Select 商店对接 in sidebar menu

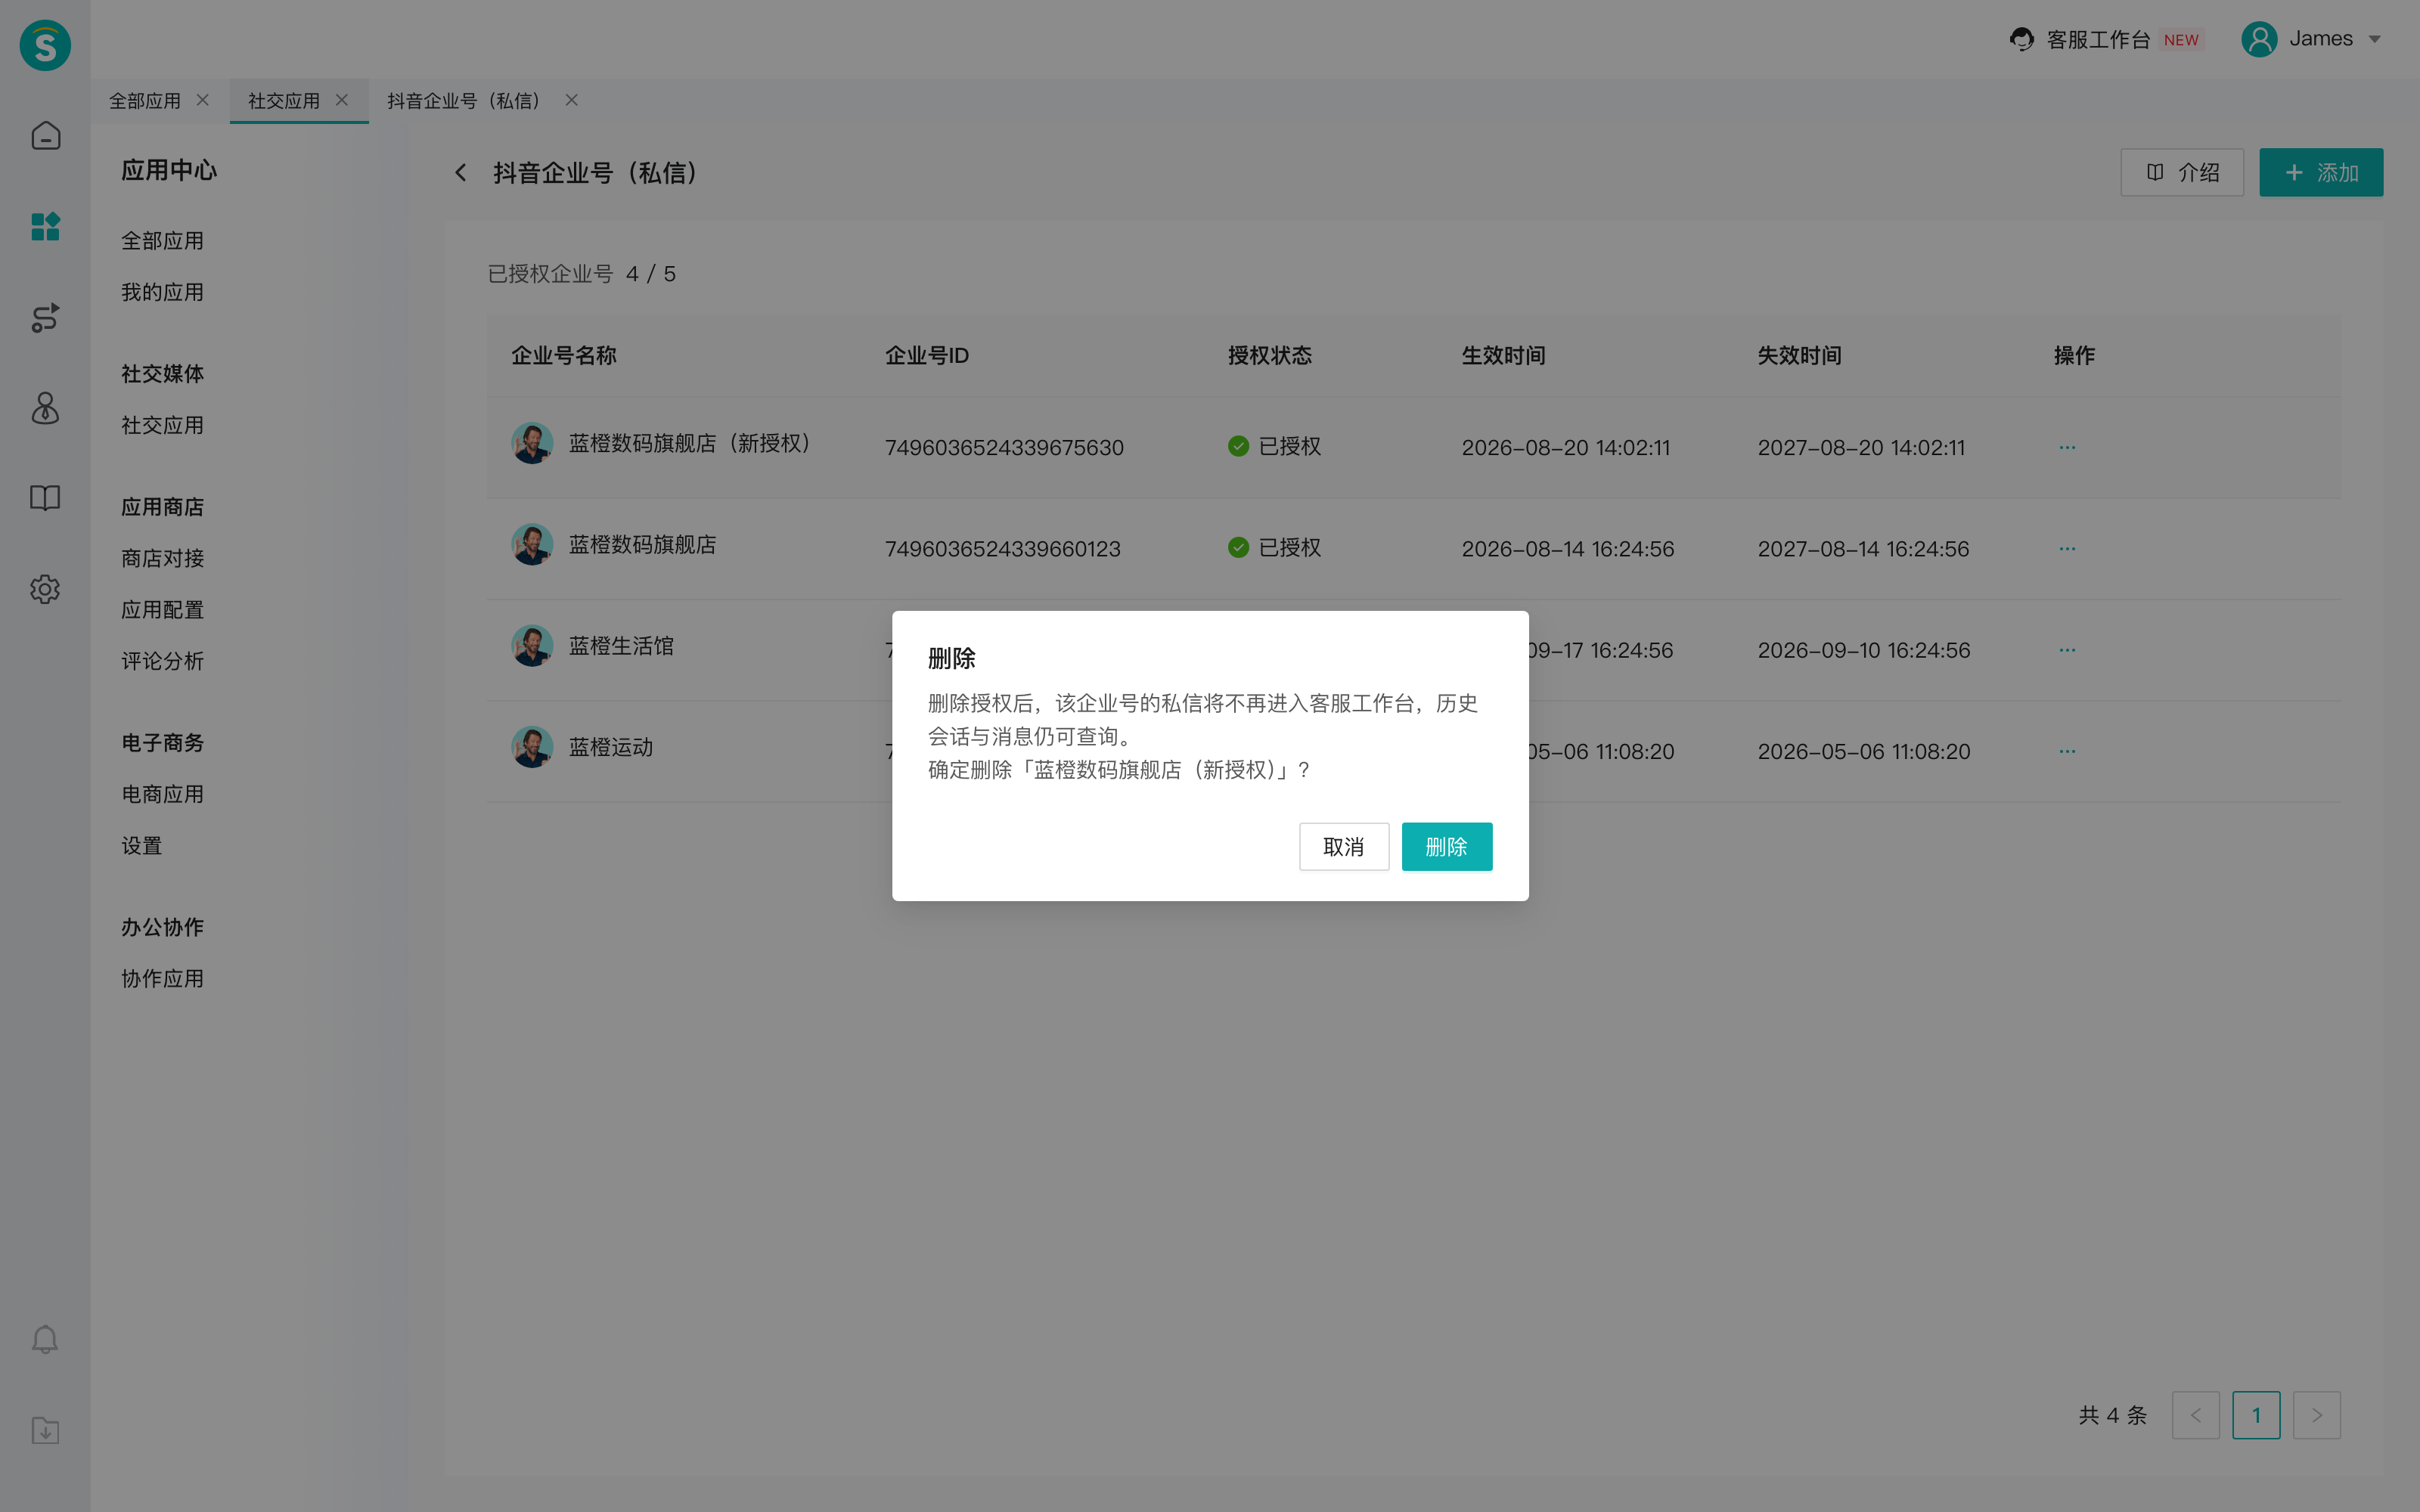[163, 559]
